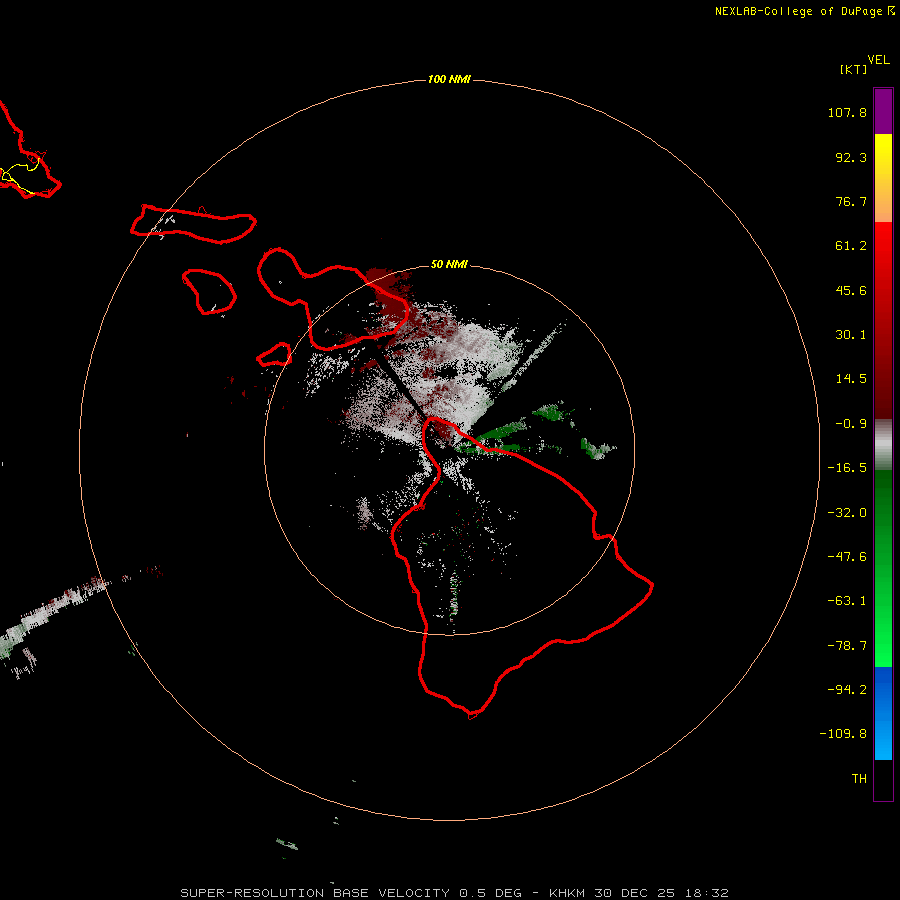The width and height of the screenshot is (900, 900).
Task: Click the blue segment of velocity color bar
Action: pos(883,713)
